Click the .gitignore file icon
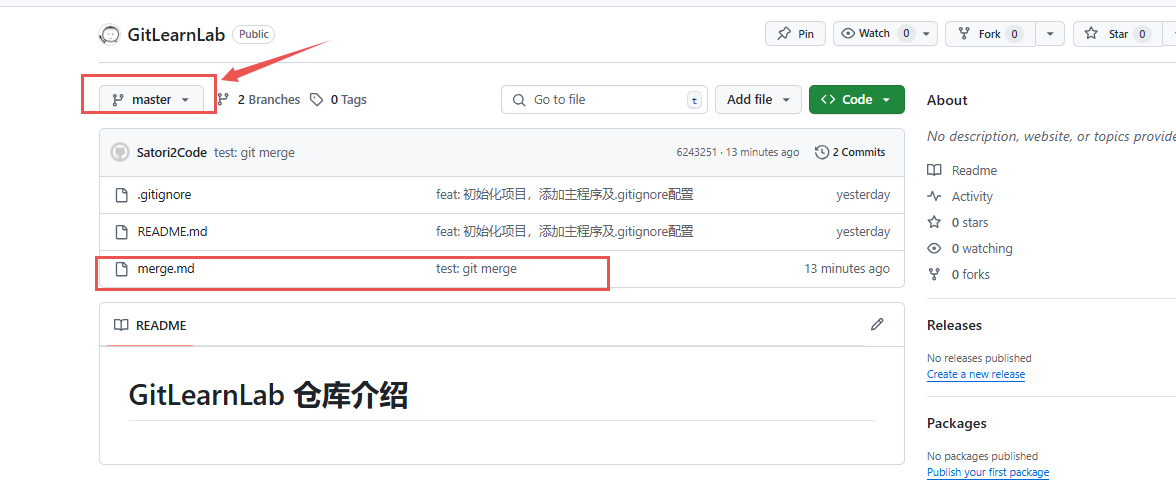This screenshot has height=504, width=1176. 122,195
